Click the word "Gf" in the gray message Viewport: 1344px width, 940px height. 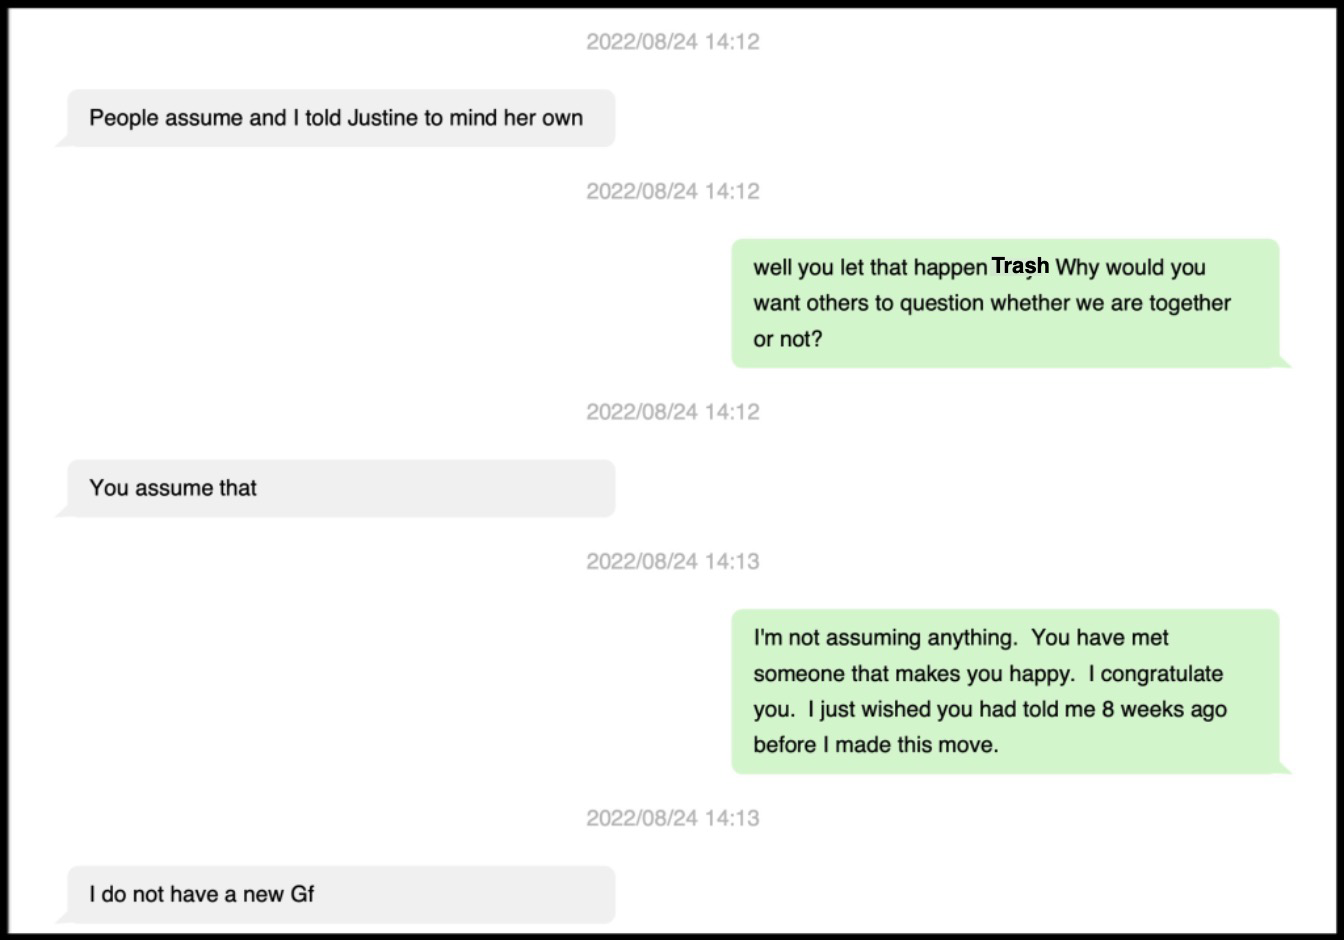pos(302,894)
